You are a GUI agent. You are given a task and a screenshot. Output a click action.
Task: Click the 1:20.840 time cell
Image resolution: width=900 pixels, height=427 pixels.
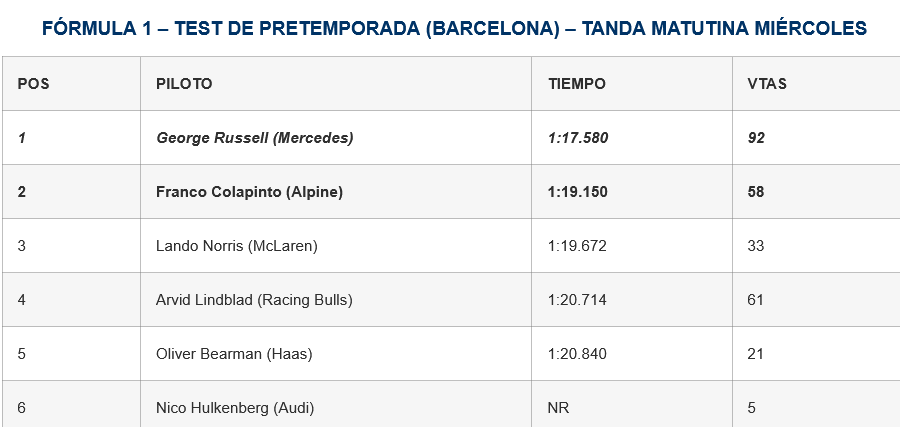[577, 354]
